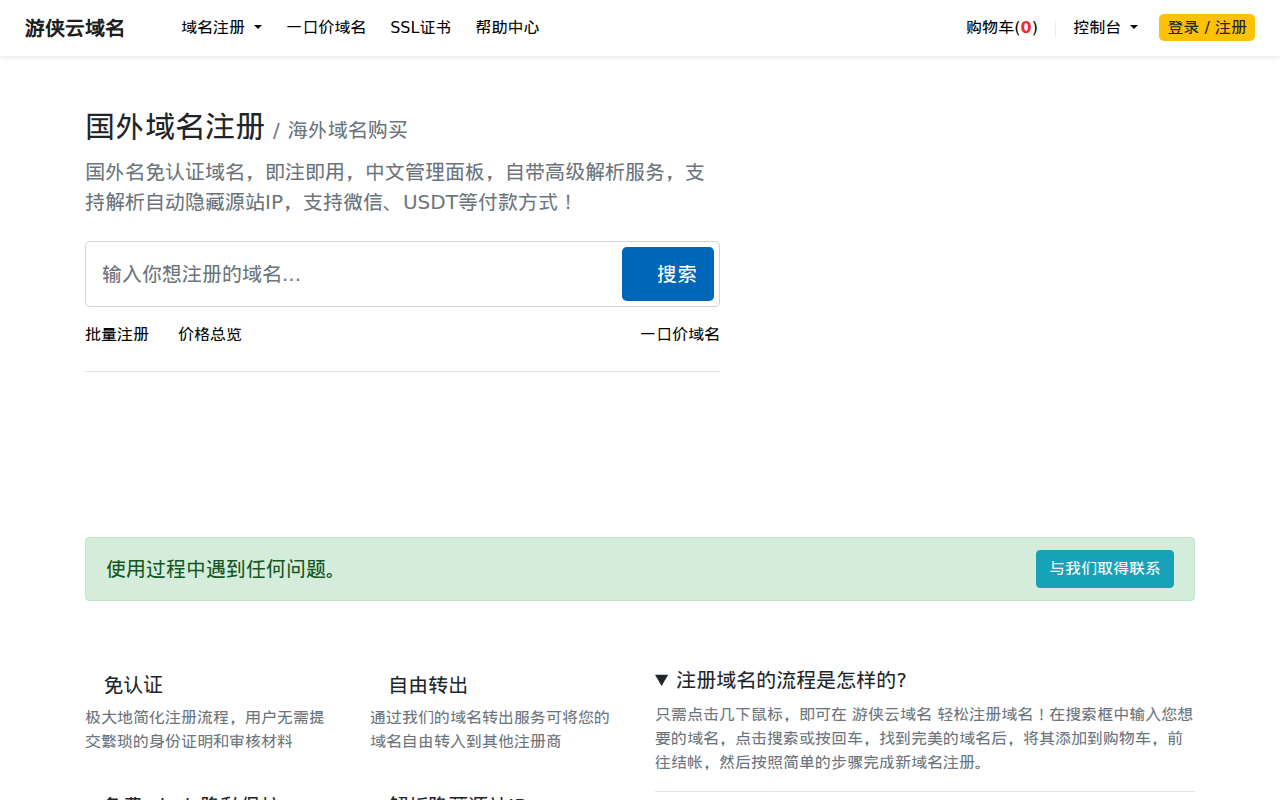Click the 国外域名注册 page title
The width and height of the screenshot is (1280, 800).
click(x=174, y=128)
